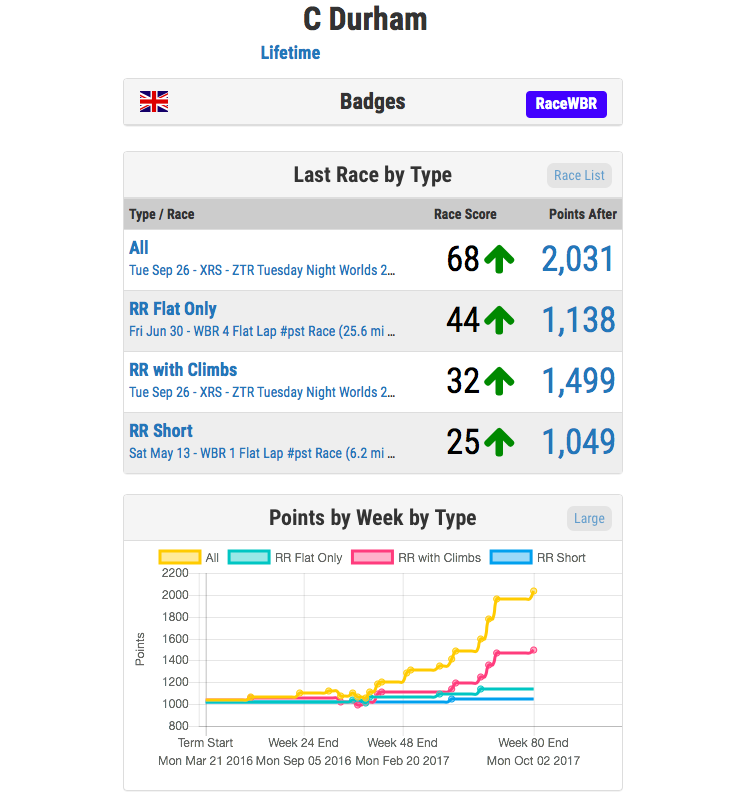Open the RR with Climbs link
This screenshot has height=803, width=756.
click(183, 370)
